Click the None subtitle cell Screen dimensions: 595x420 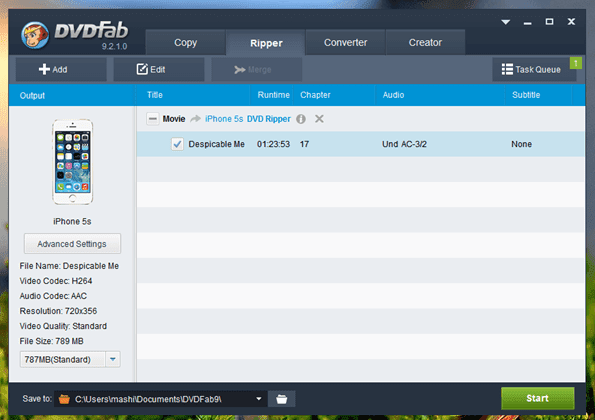click(521, 144)
